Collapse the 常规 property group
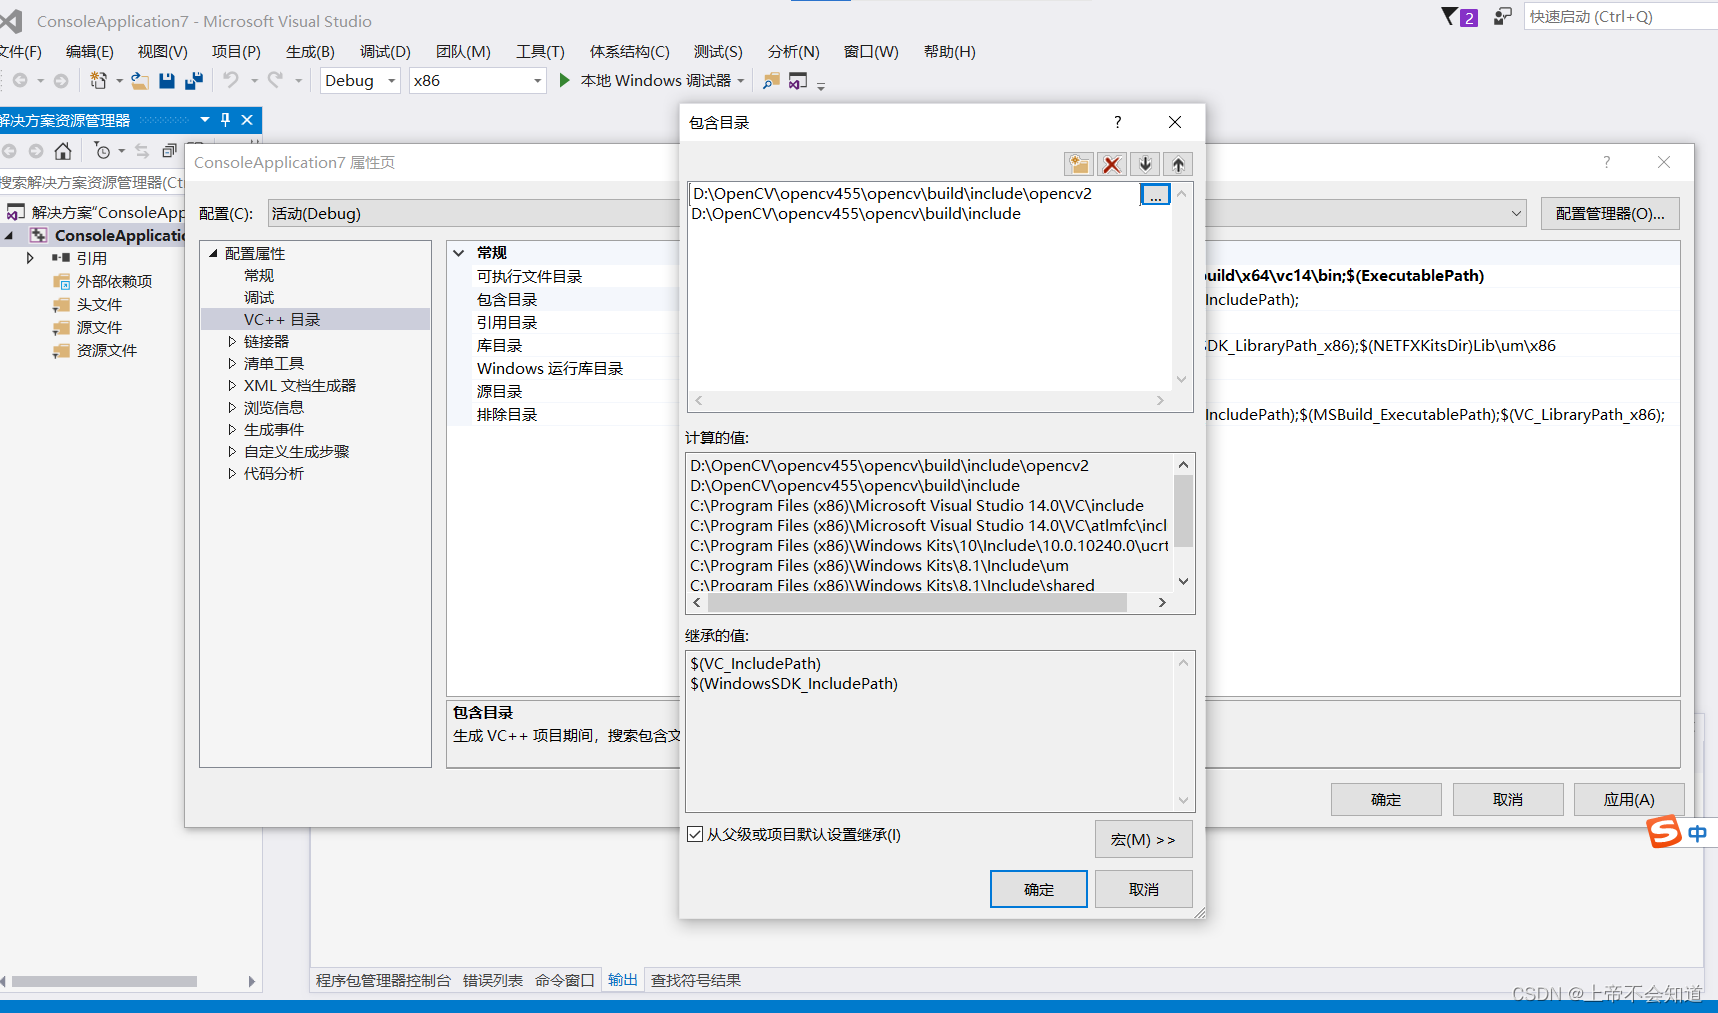The image size is (1718, 1013). tap(459, 253)
